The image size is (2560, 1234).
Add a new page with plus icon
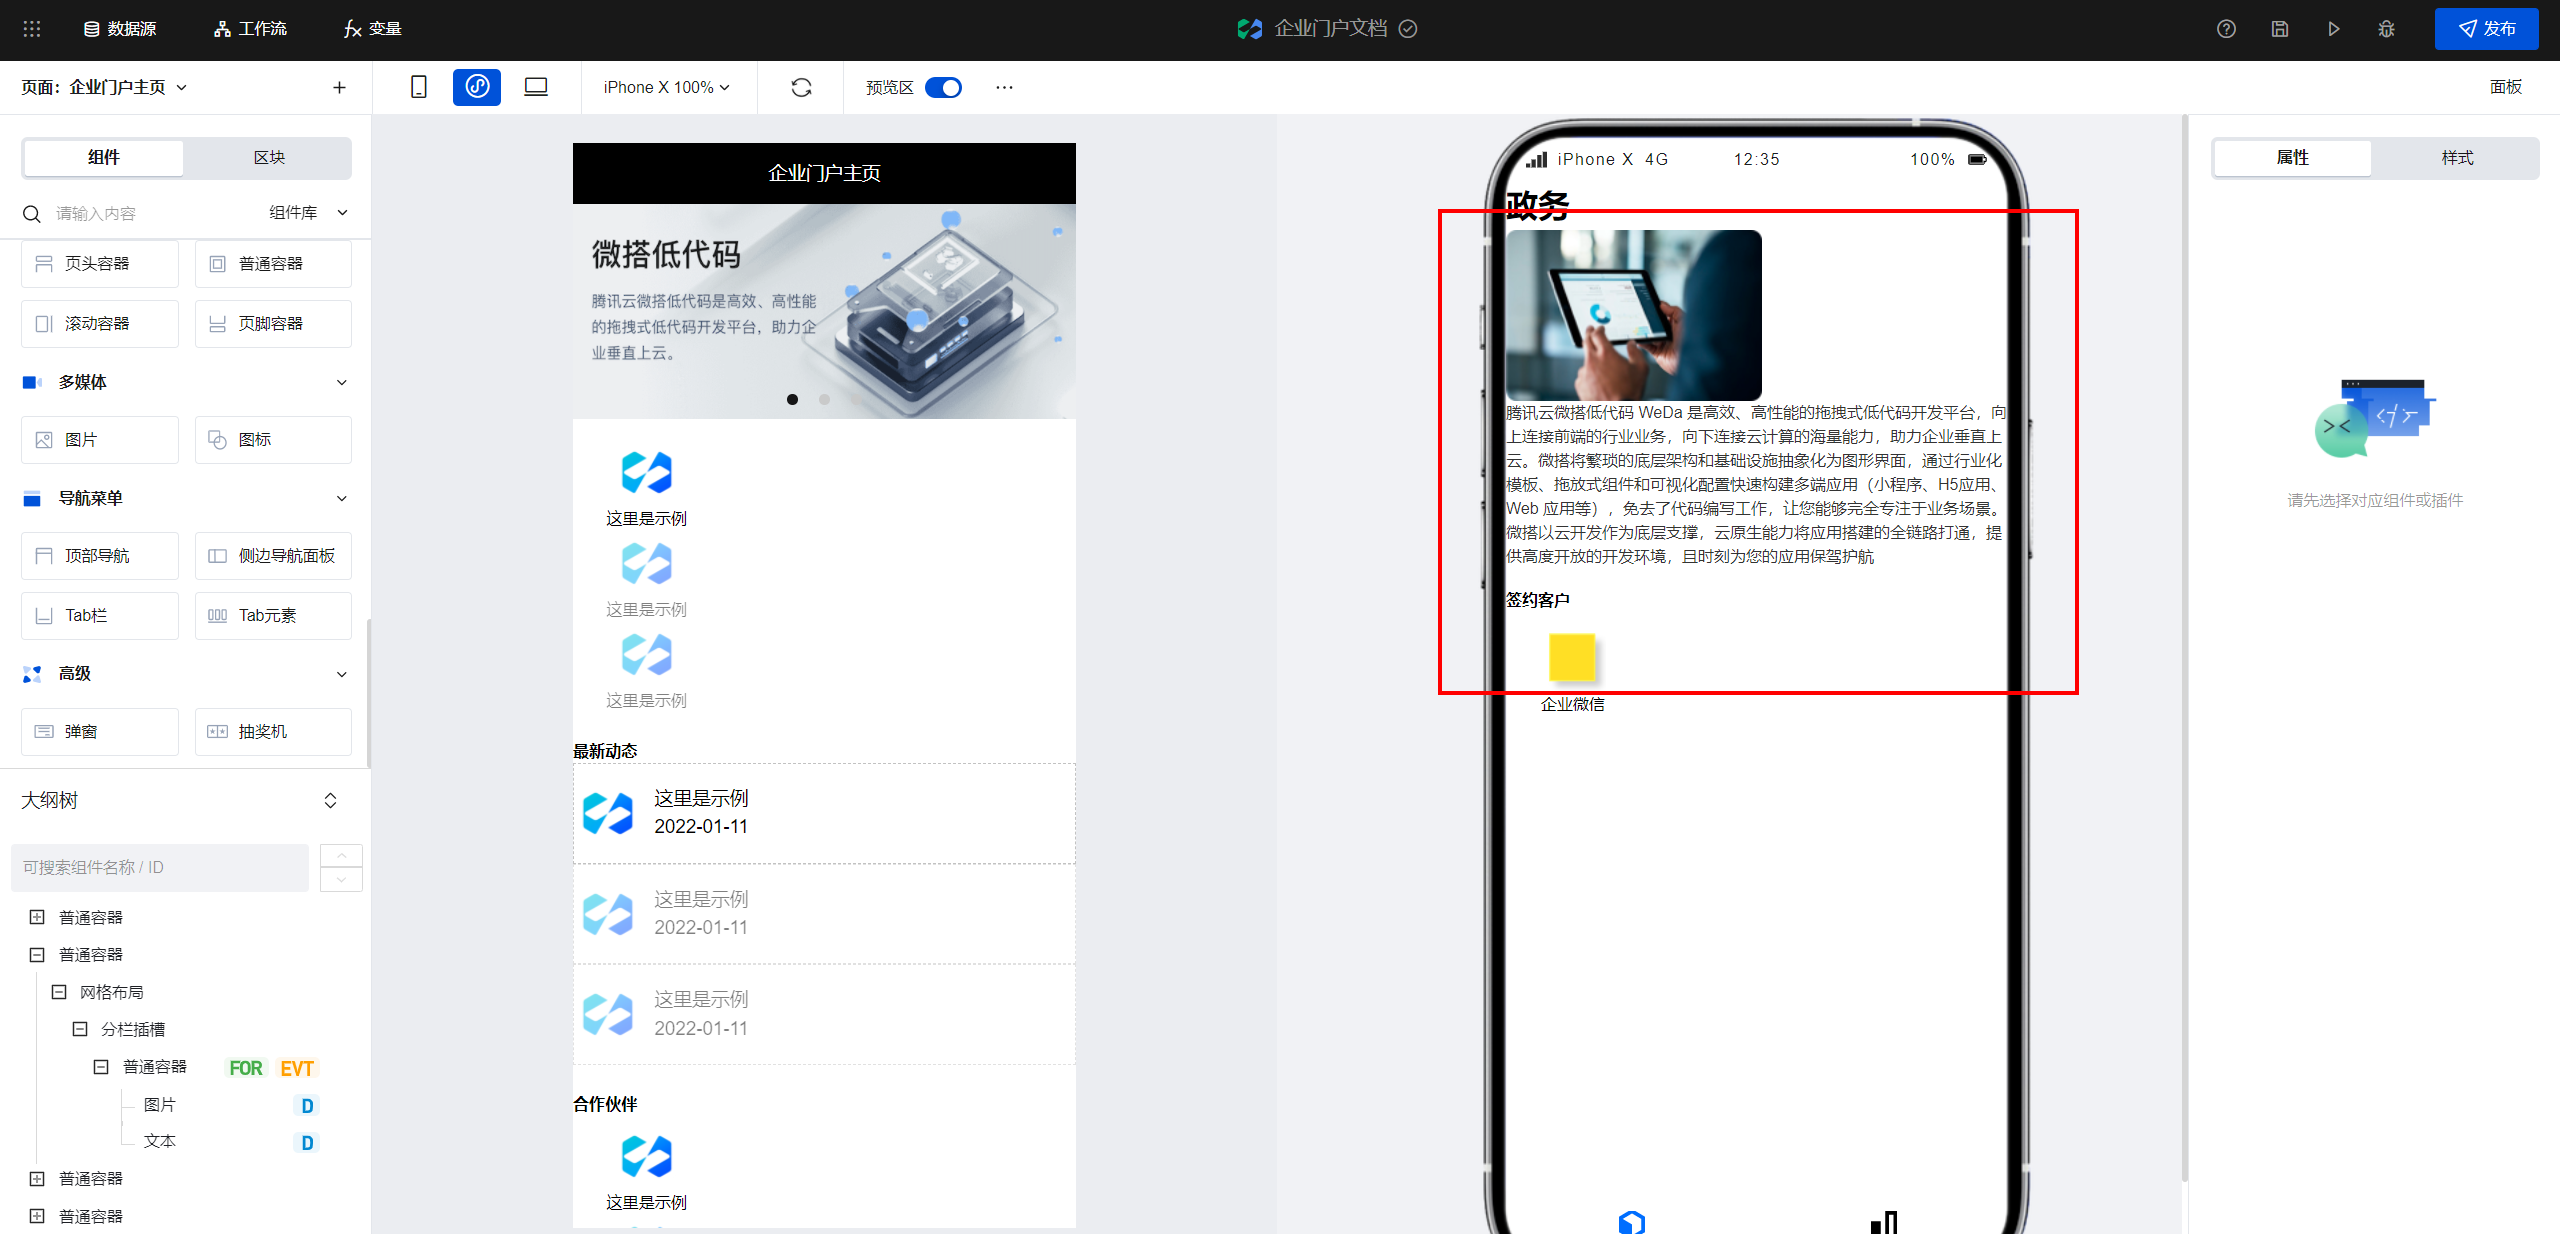coord(339,87)
